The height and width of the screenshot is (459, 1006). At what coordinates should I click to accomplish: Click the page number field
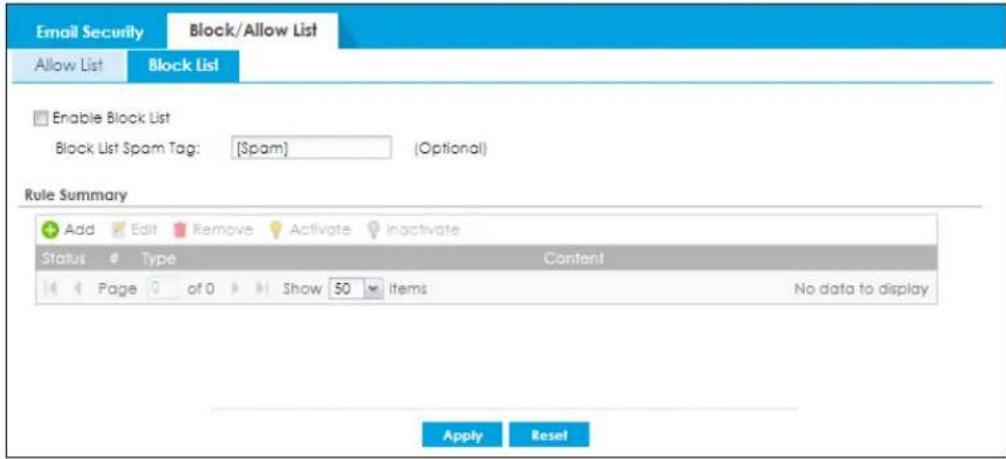(163, 288)
